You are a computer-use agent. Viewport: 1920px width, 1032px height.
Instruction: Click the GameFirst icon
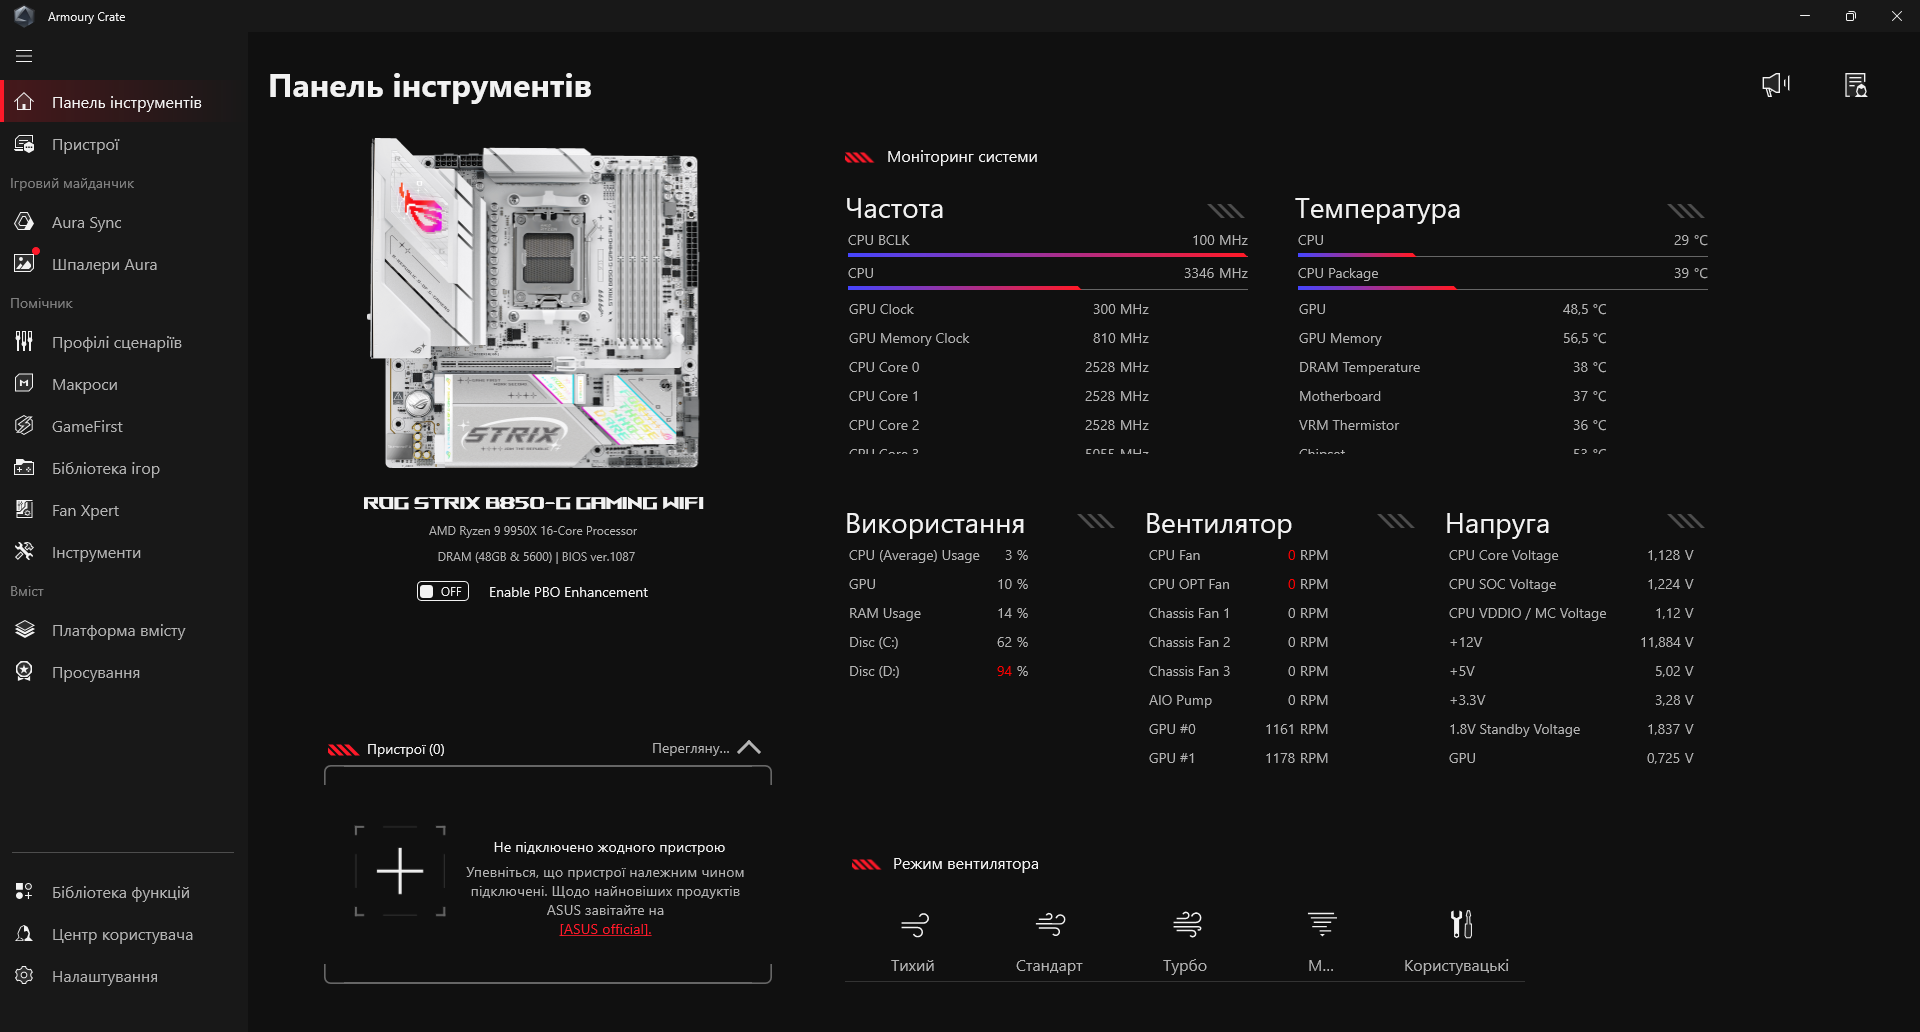click(25, 426)
